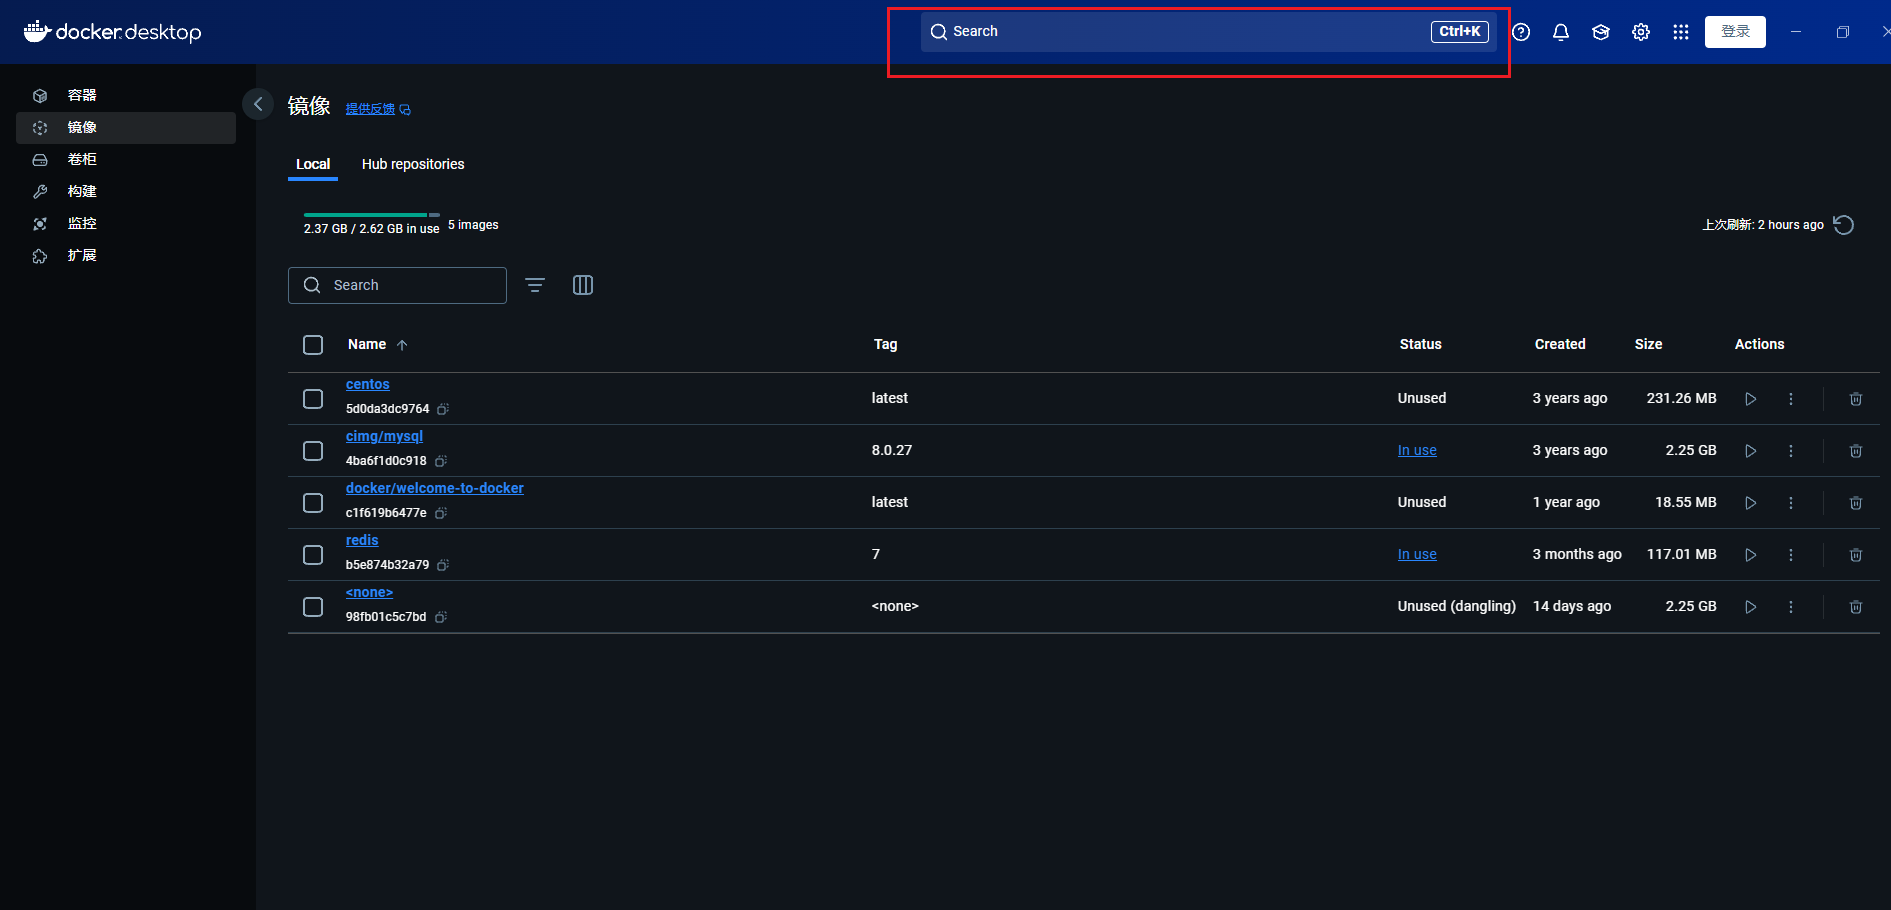Go to 容器 (Containers) in sidebar

pyautogui.click(x=126, y=96)
